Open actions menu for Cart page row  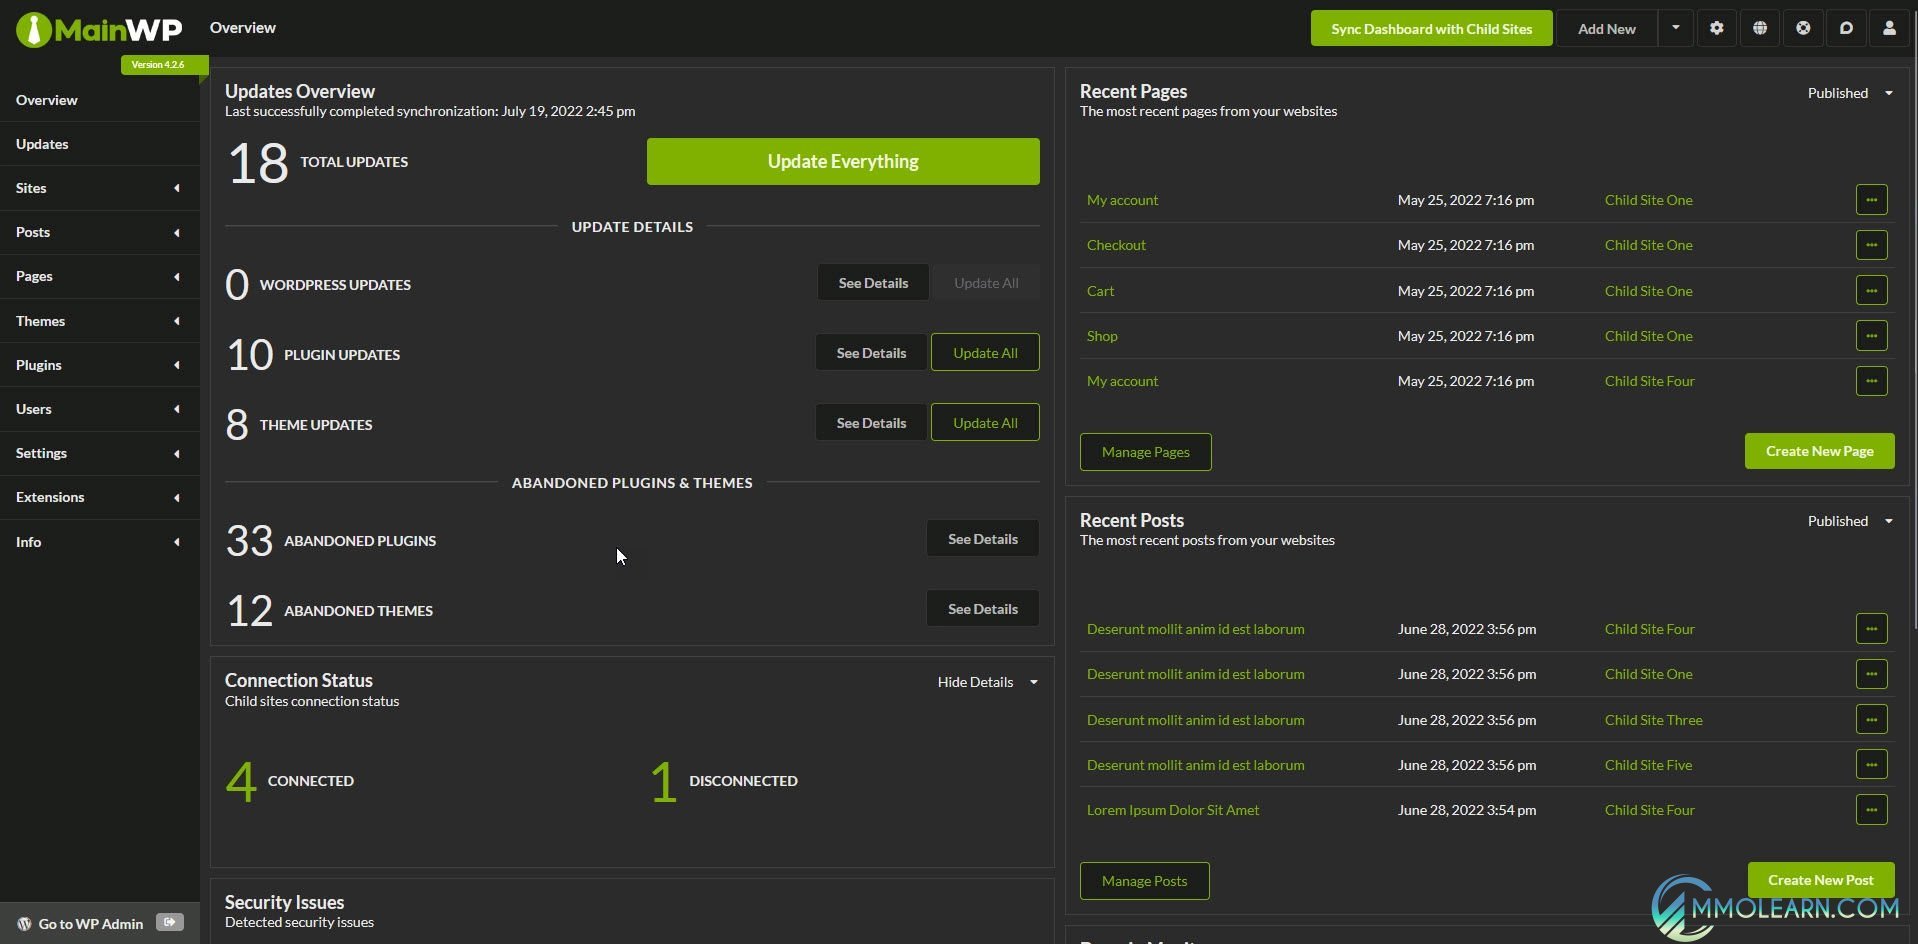(1871, 291)
